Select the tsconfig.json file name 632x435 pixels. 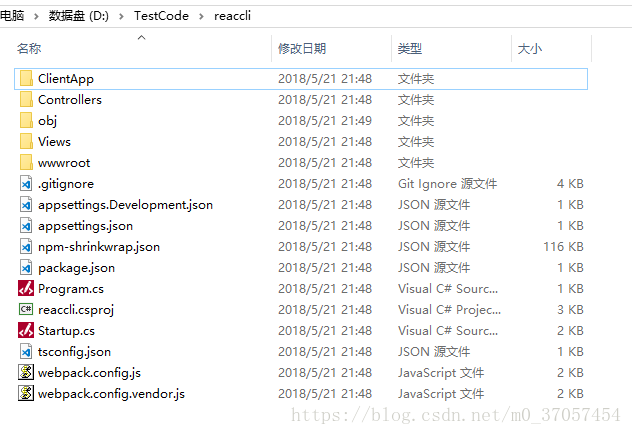pos(74,352)
